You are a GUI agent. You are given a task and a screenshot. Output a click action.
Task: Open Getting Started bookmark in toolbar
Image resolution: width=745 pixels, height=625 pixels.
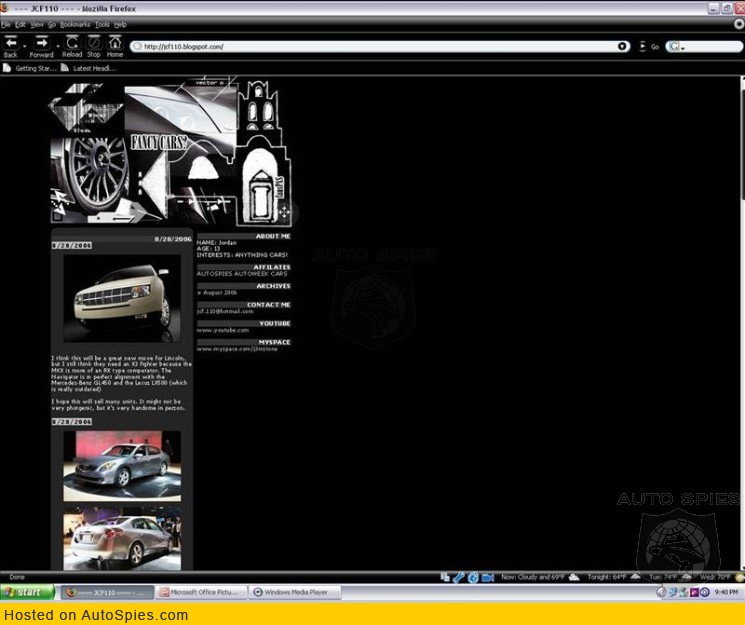click(x=30, y=68)
